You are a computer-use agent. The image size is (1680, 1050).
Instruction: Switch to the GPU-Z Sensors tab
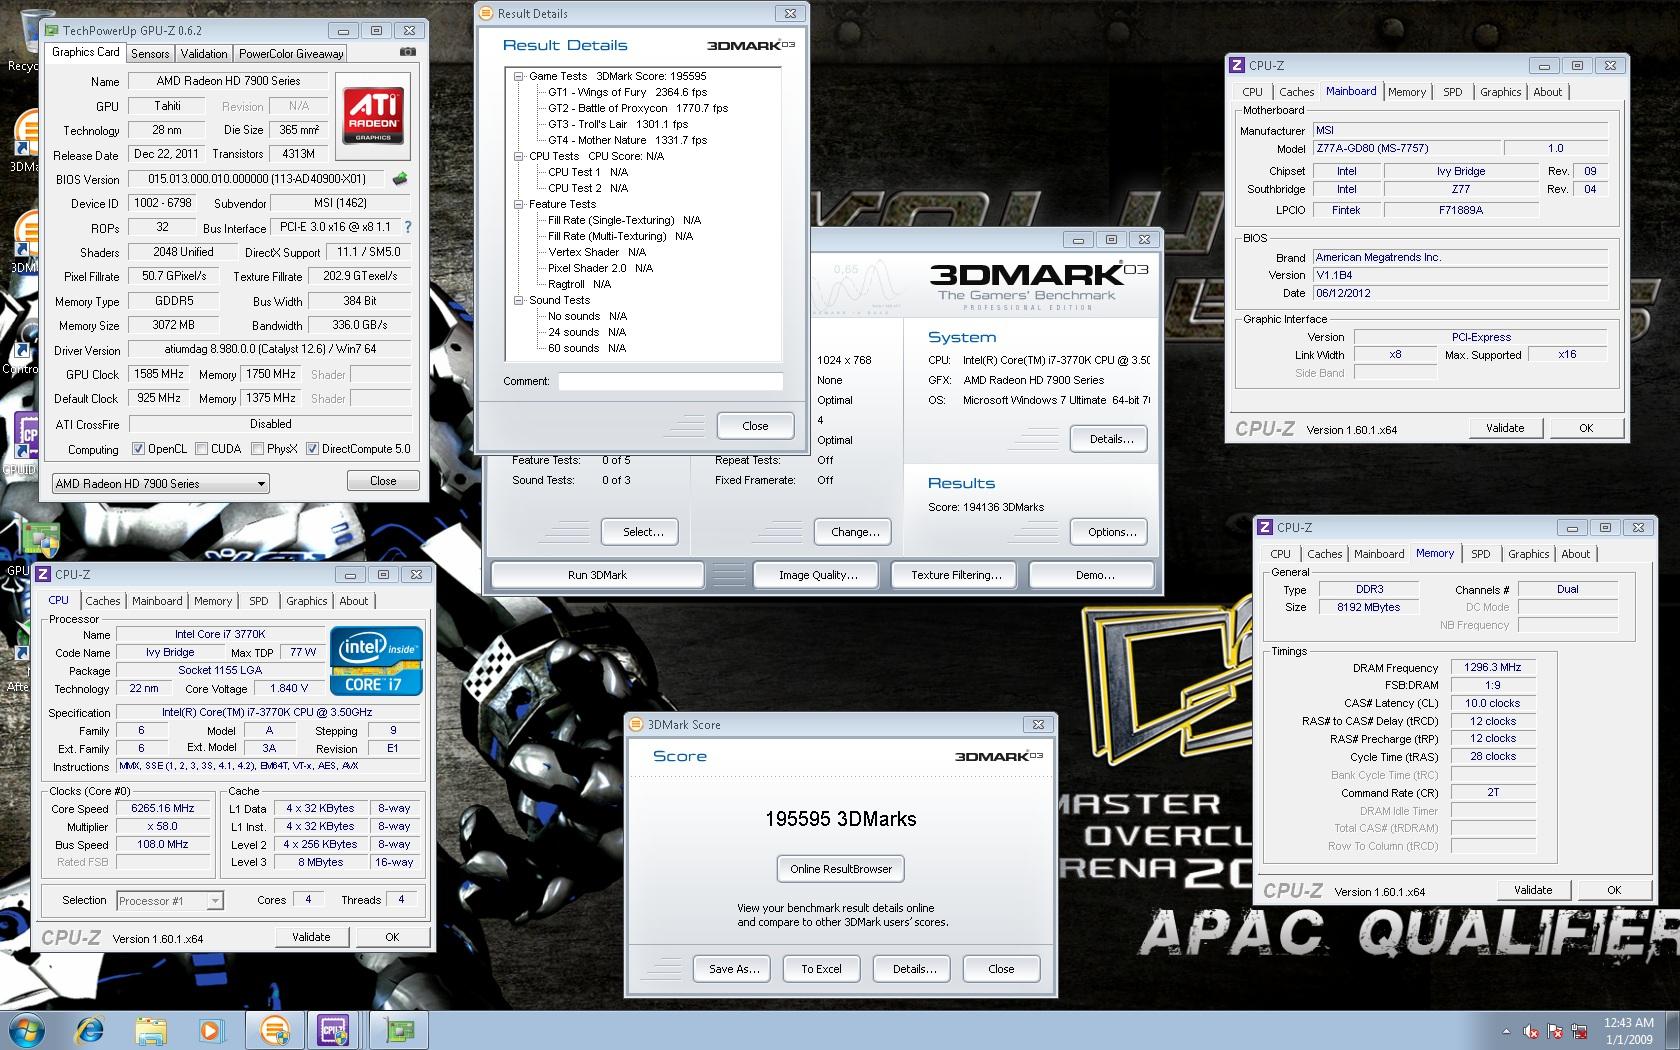150,54
